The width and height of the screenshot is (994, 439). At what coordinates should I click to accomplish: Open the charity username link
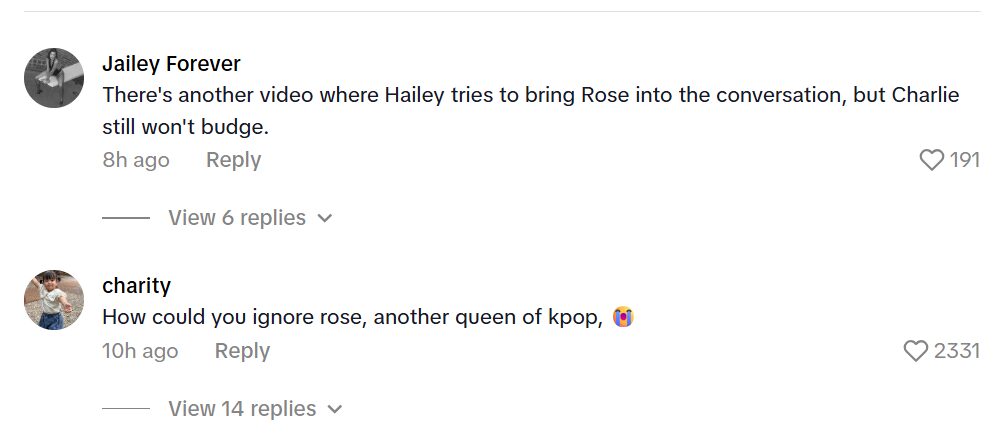click(x=136, y=286)
